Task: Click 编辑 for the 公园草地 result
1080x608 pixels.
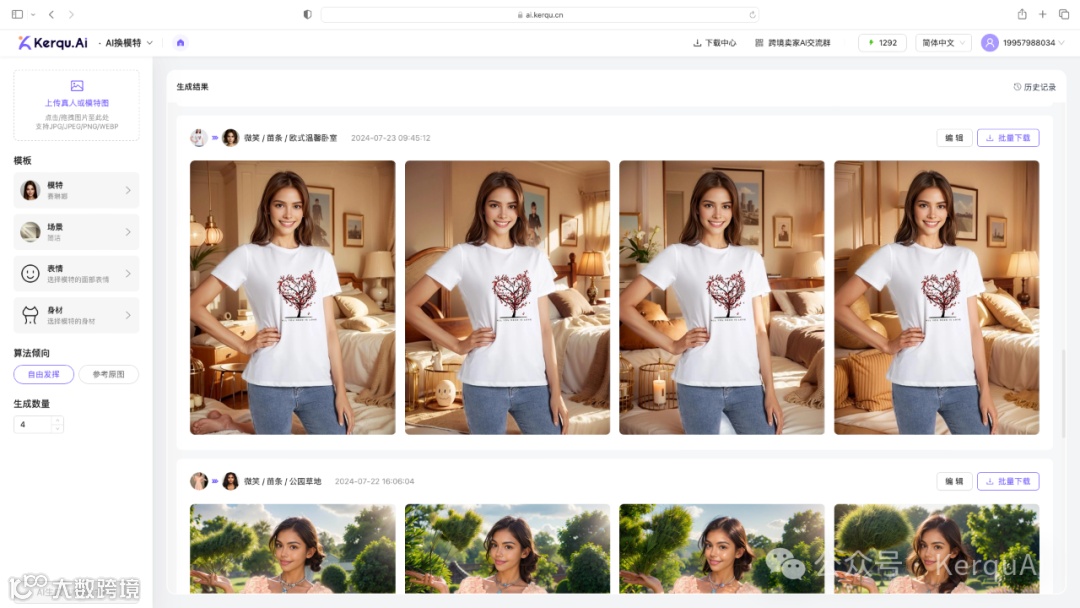Action: [x=954, y=481]
